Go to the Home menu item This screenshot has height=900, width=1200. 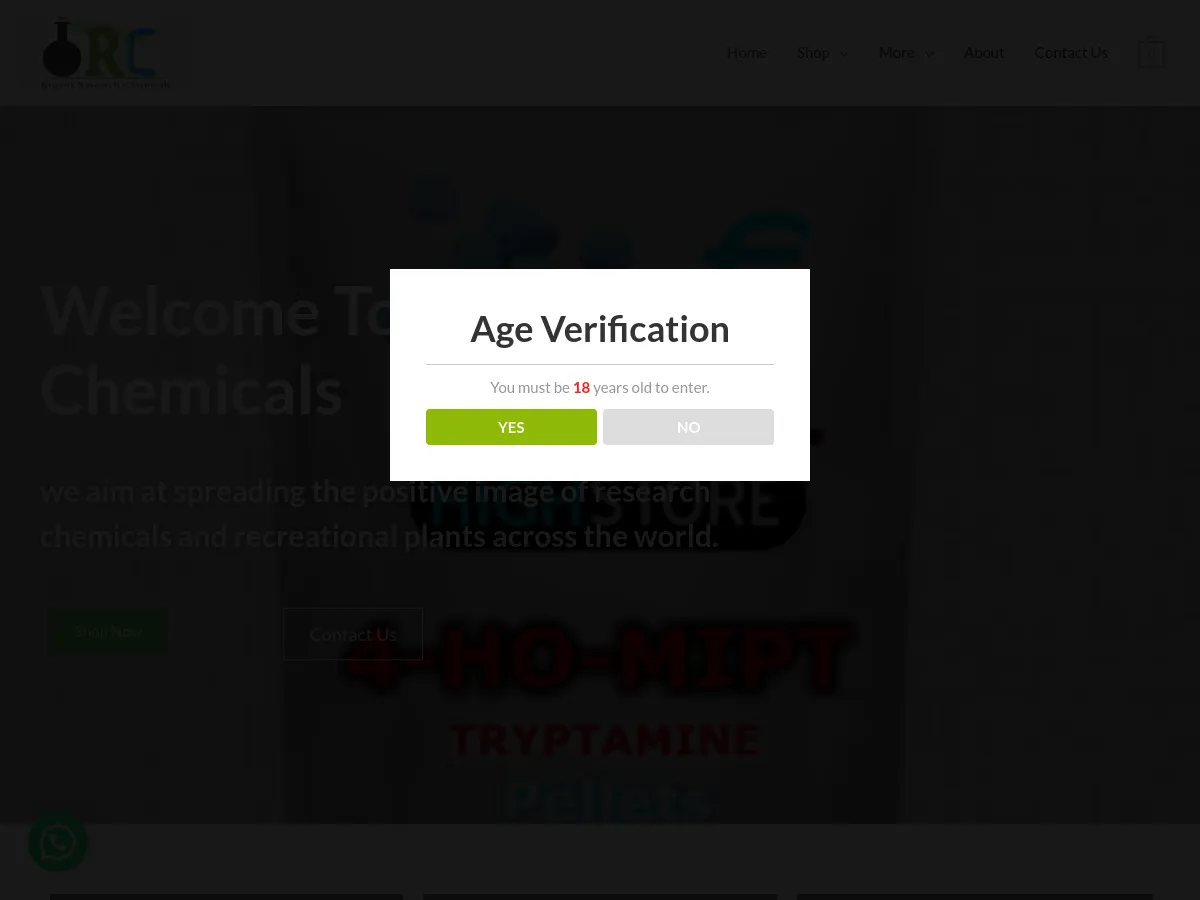tap(746, 53)
